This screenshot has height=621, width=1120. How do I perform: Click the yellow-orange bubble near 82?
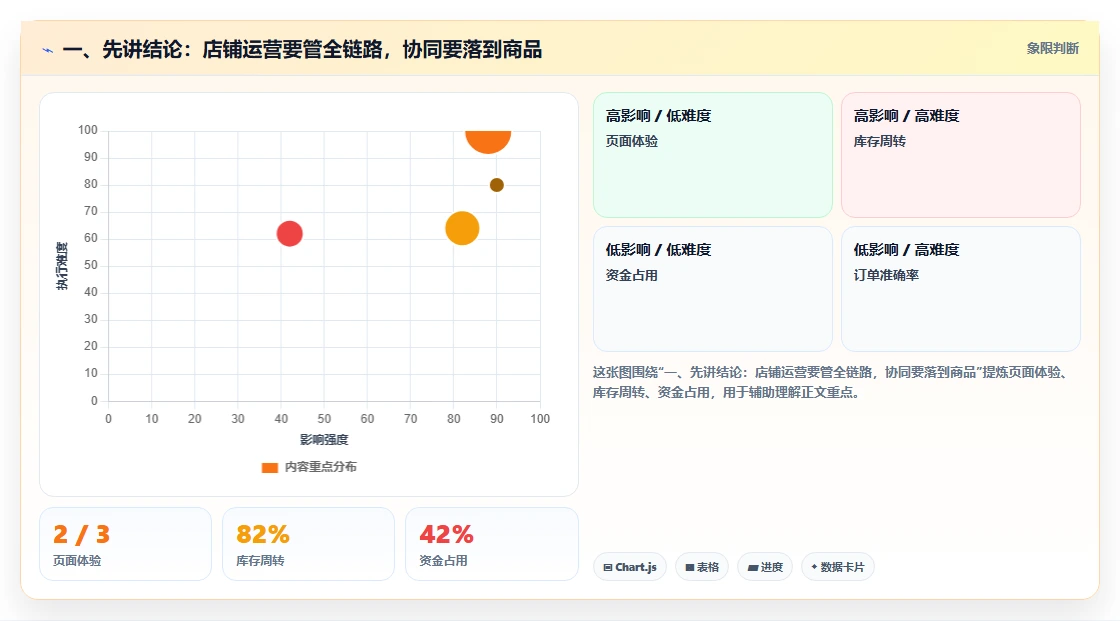pos(462,229)
